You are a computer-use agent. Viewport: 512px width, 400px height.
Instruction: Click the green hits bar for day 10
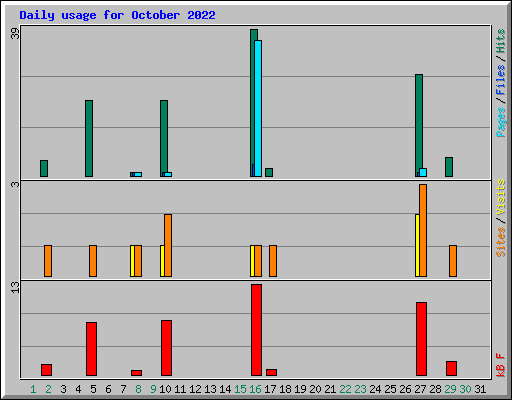[164, 138]
